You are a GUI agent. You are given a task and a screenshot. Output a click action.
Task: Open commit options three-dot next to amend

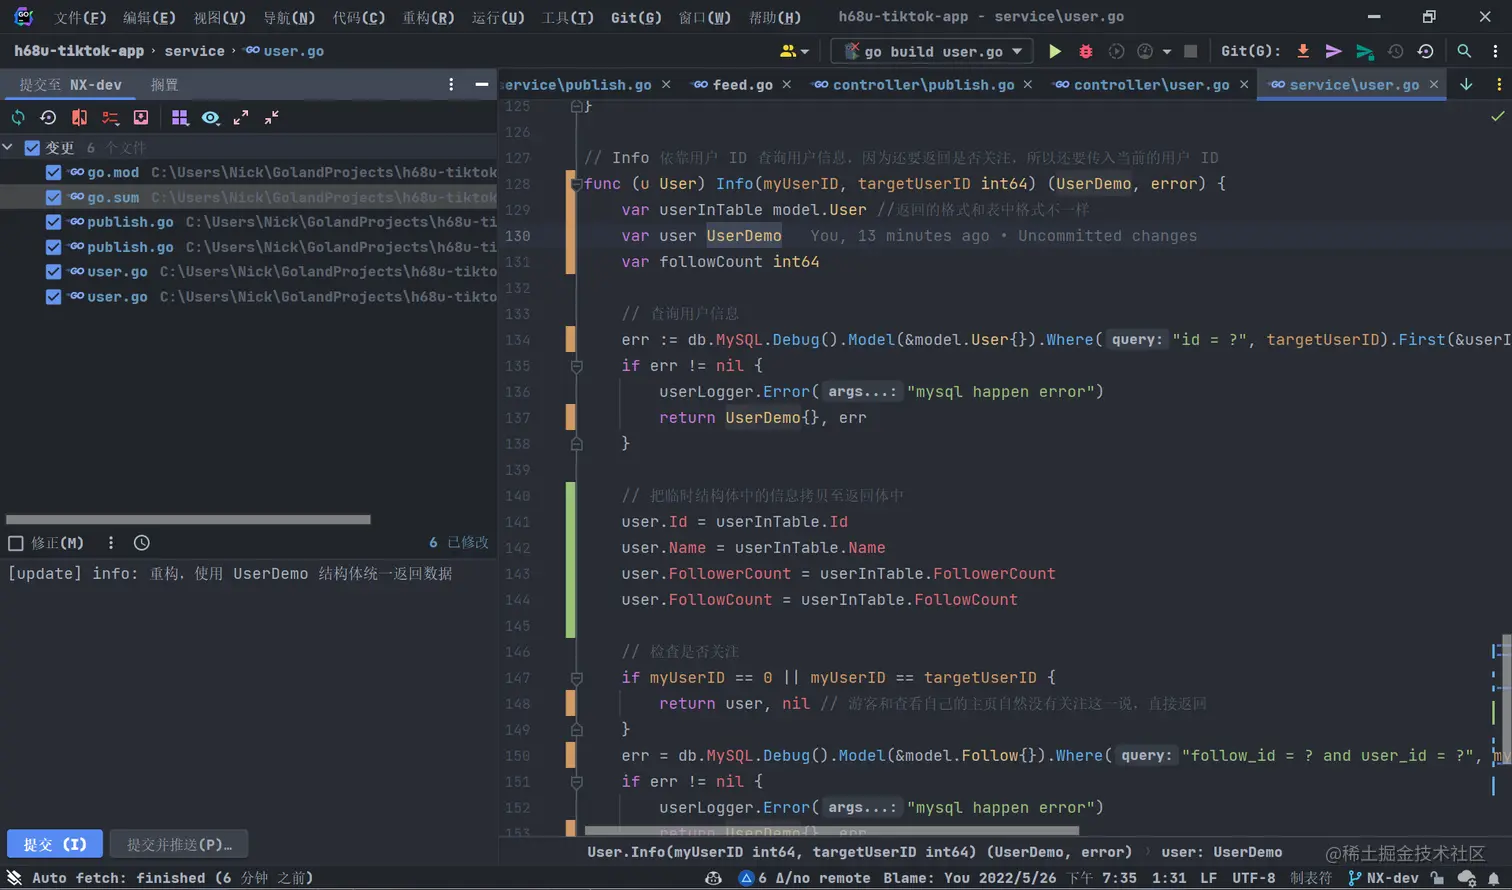pyautogui.click(x=111, y=543)
